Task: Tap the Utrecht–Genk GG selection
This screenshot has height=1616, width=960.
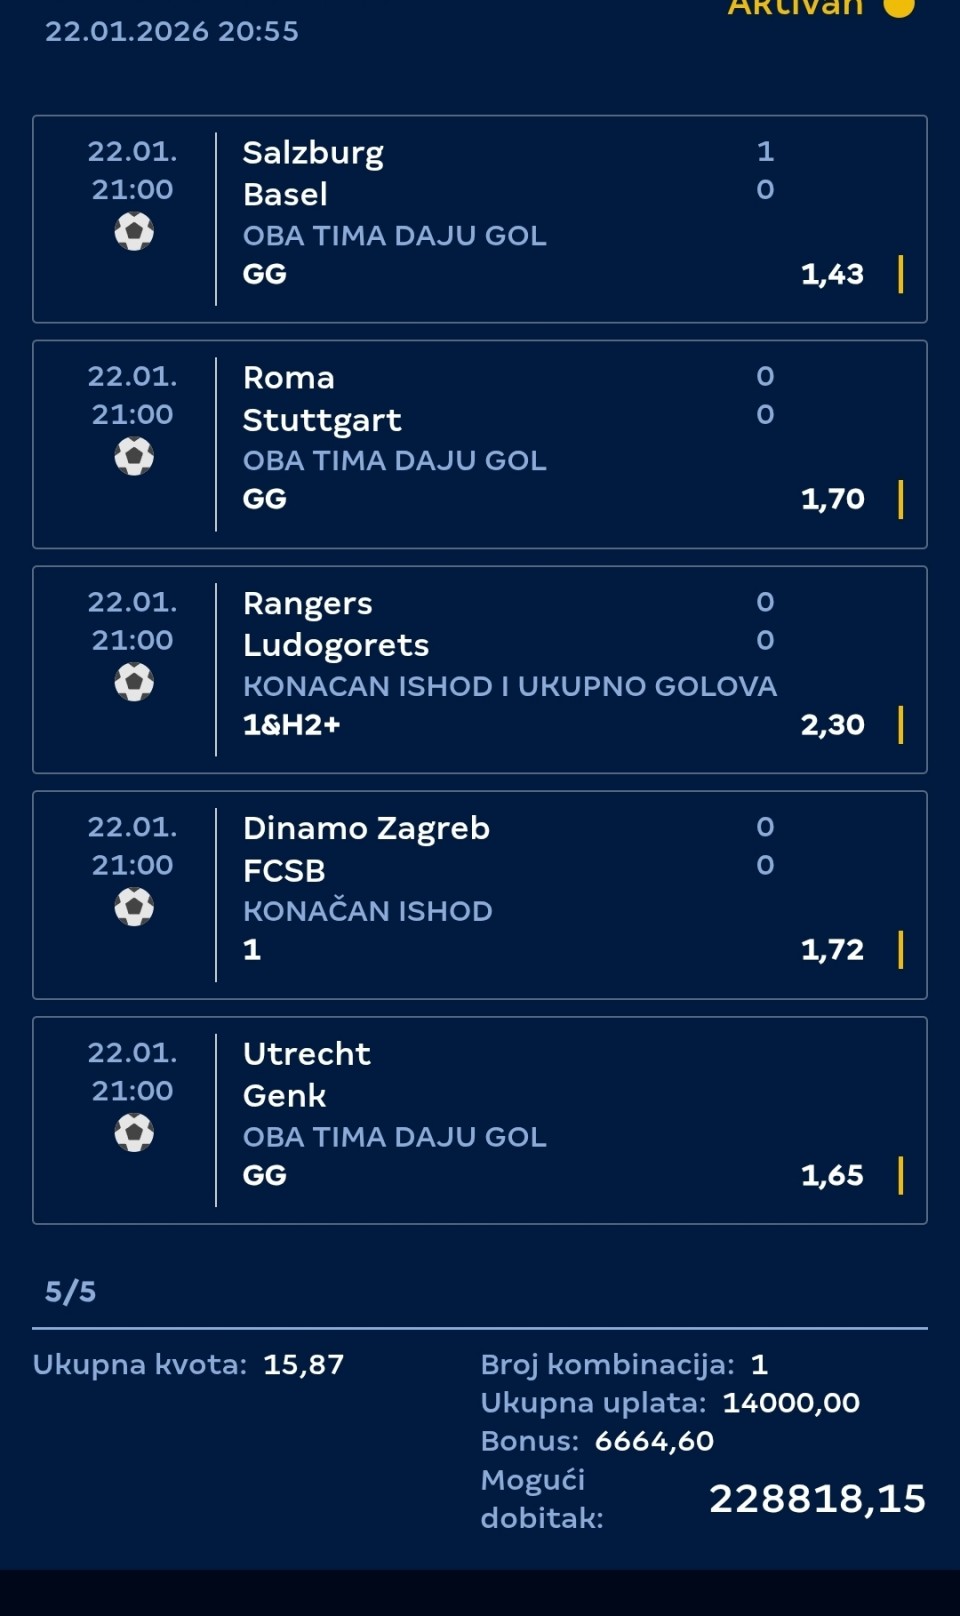Action: point(265,1175)
